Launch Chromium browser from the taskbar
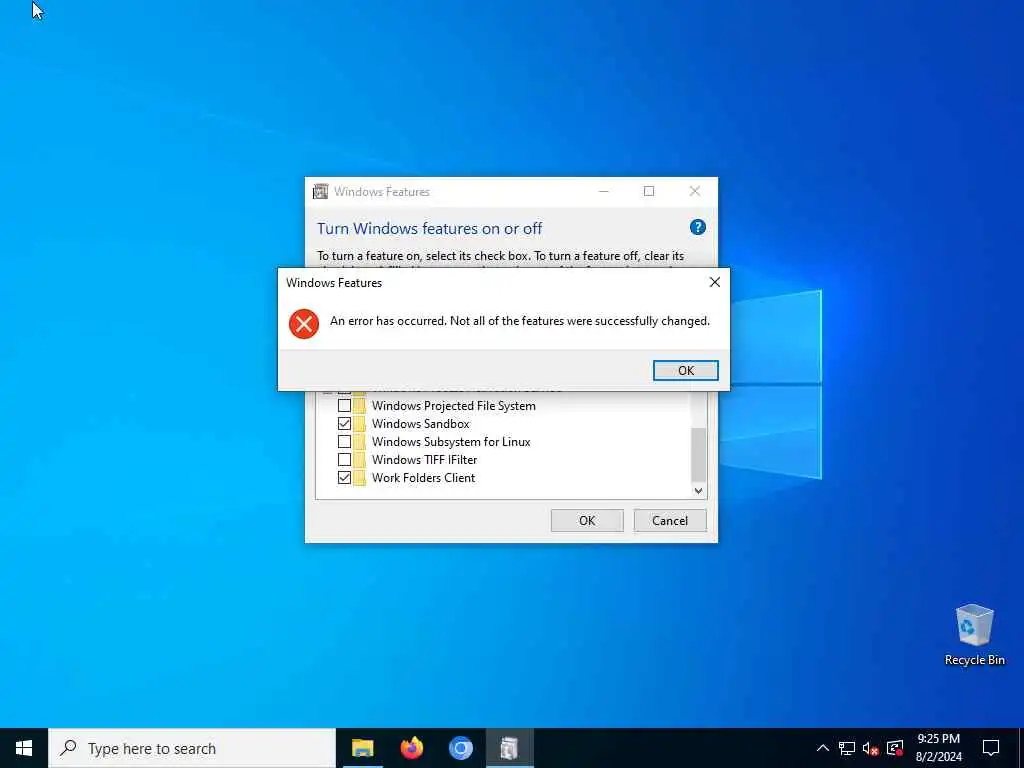The image size is (1024, 768). click(x=460, y=748)
